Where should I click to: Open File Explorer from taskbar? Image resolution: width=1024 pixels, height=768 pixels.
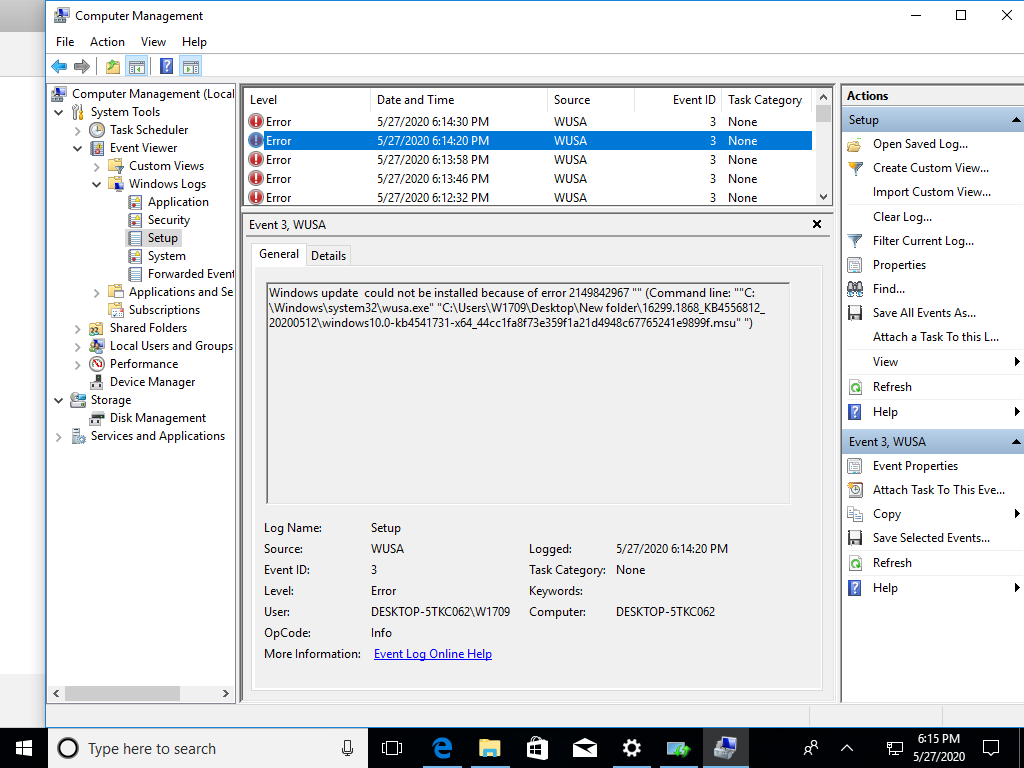(490, 748)
